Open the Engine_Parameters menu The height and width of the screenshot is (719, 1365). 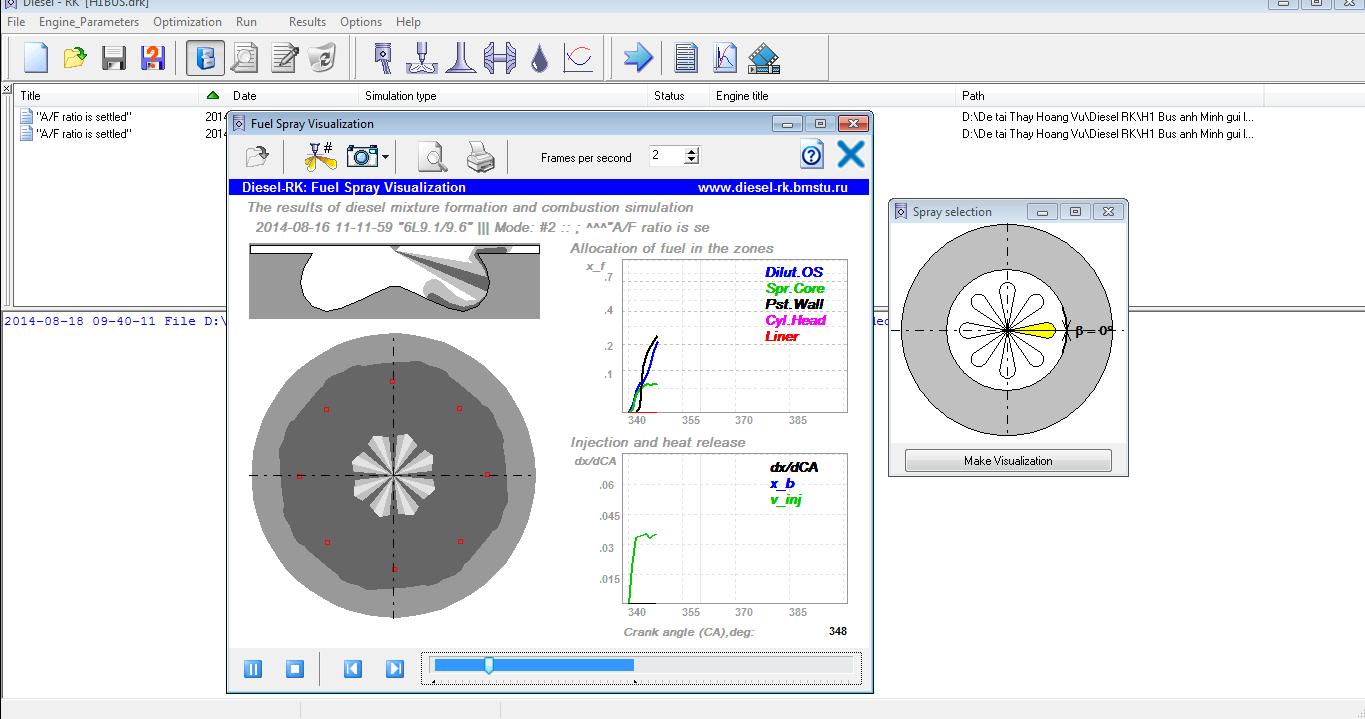pos(90,22)
